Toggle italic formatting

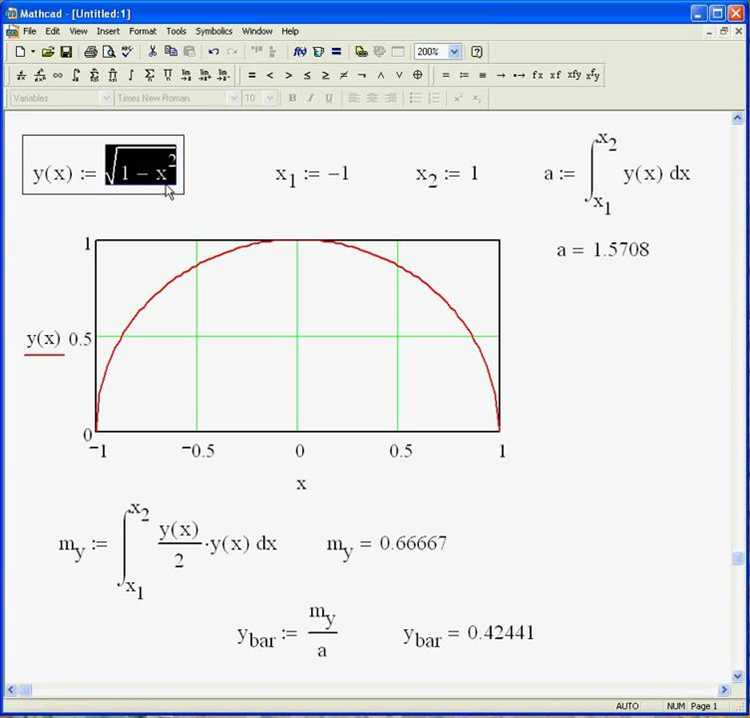click(310, 99)
